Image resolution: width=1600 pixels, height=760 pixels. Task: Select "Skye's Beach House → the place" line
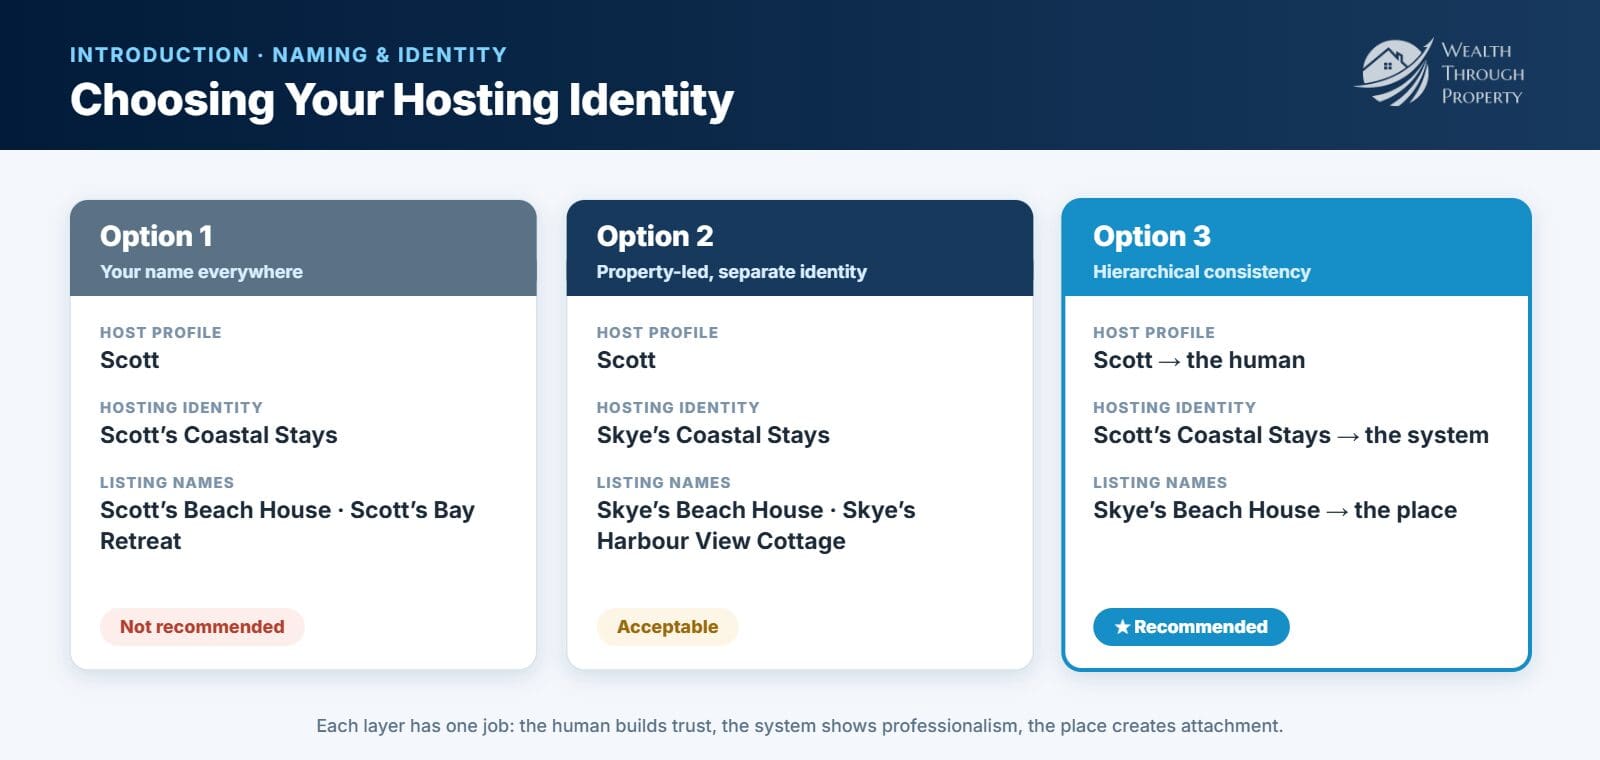click(x=1275, y=510)
